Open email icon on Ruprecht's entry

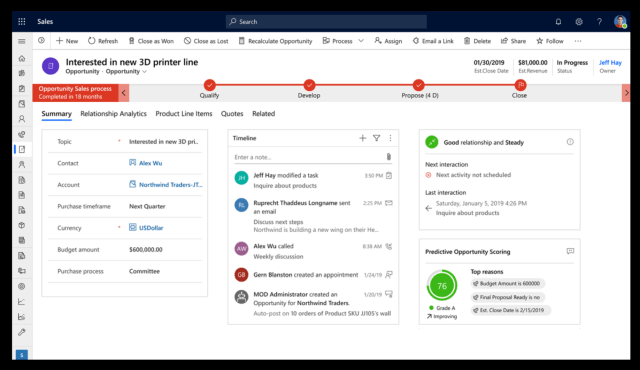pyautogui.click(x=389, y=203)
